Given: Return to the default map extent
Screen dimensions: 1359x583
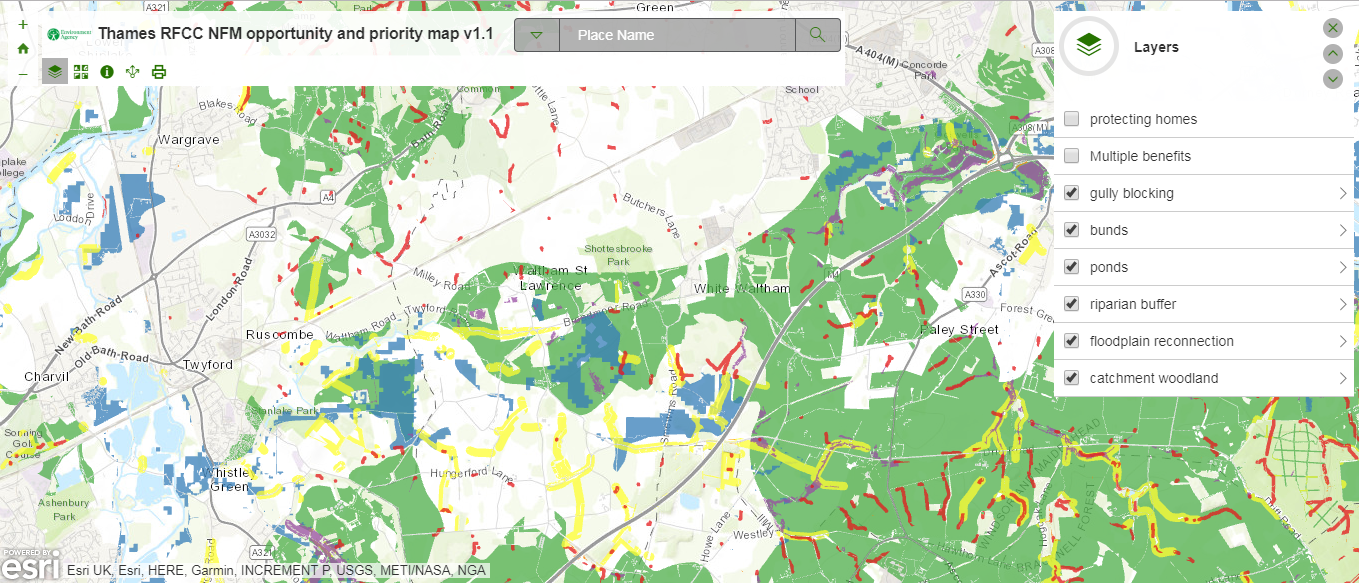Looking at the screenshot, I should (23, 48).
